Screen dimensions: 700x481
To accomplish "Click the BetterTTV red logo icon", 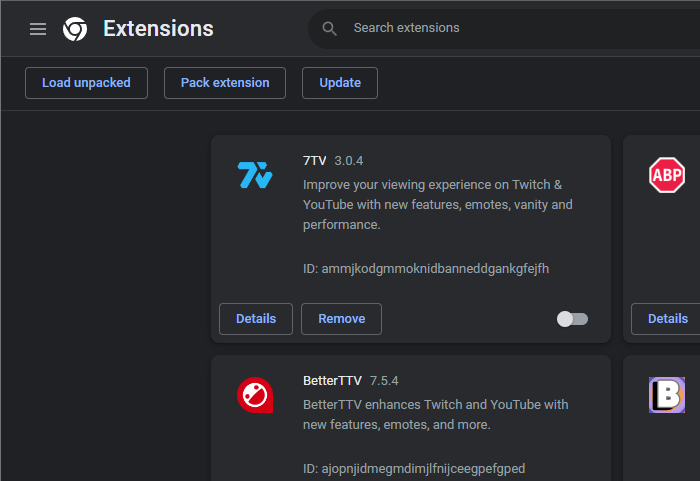I will point(254,395).
